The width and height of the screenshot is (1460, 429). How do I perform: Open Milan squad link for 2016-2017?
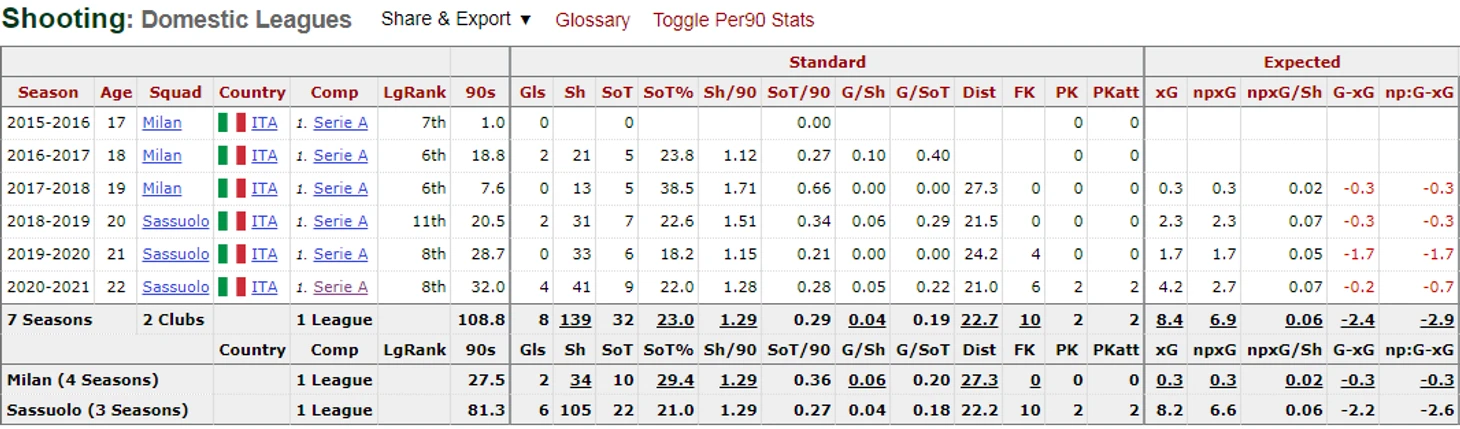pyautogui.click(x=162, y=155)
